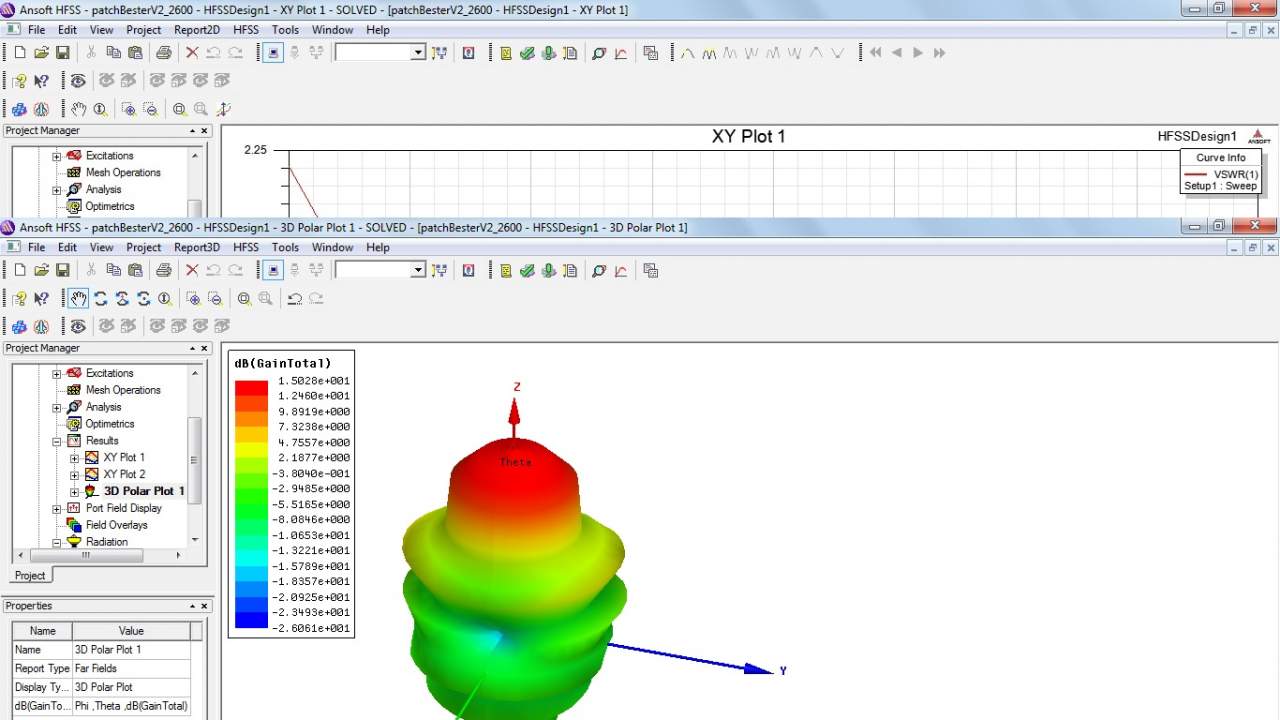
Task: Select 3D Polar Plot 1 in the project tree
Action: click(x=144, y=491)
